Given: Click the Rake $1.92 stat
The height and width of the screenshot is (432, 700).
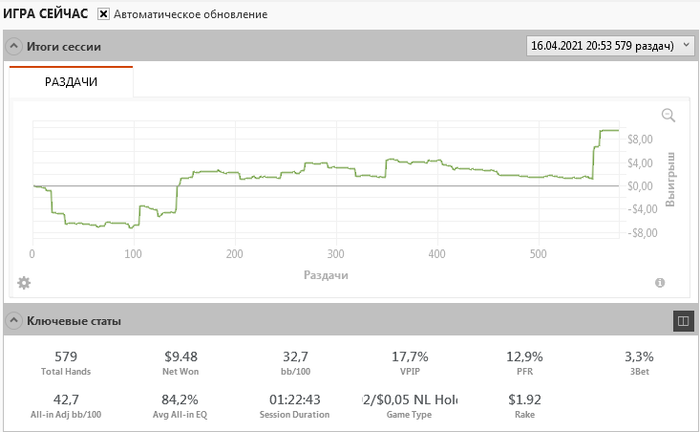Looking at the screenshot, I should (x=526, y=404).
